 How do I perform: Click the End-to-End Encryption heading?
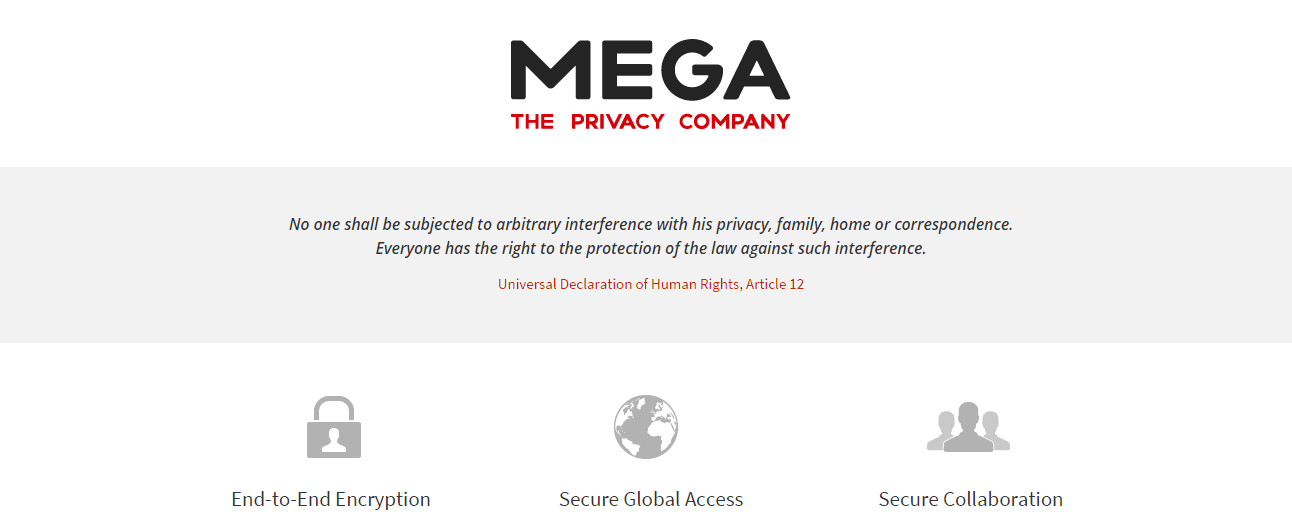click(x=331, y=499)
